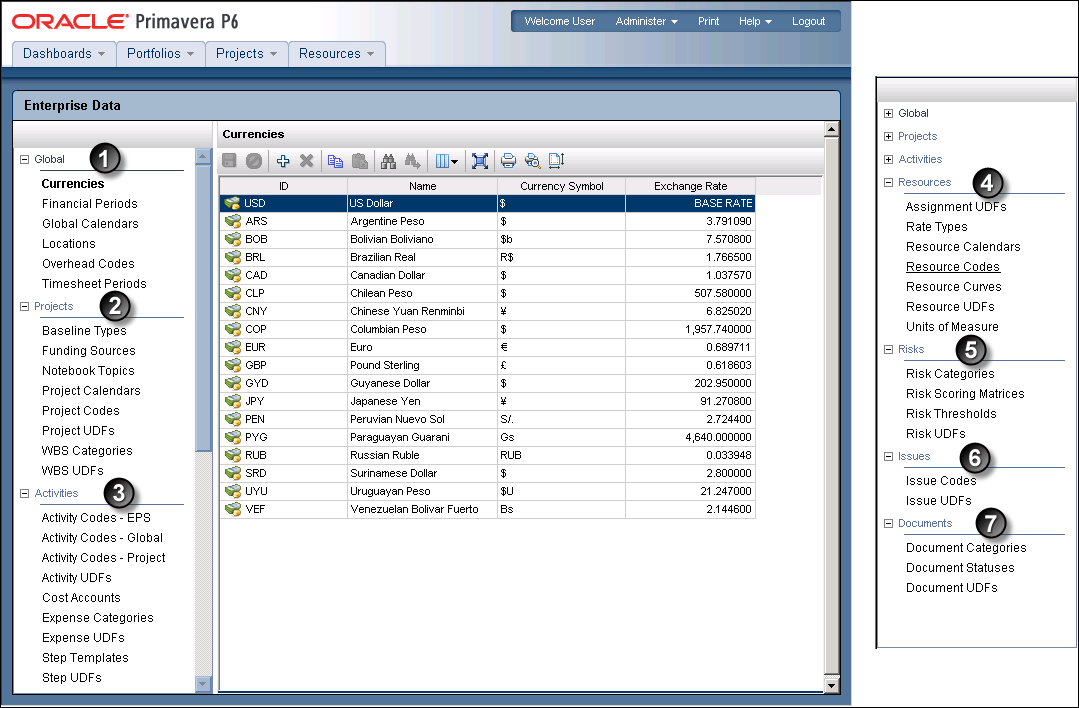The height and width of the screenshot is (708, 1079).
Task: Click the Cancel changes circle icon
Action: (254, 161)
